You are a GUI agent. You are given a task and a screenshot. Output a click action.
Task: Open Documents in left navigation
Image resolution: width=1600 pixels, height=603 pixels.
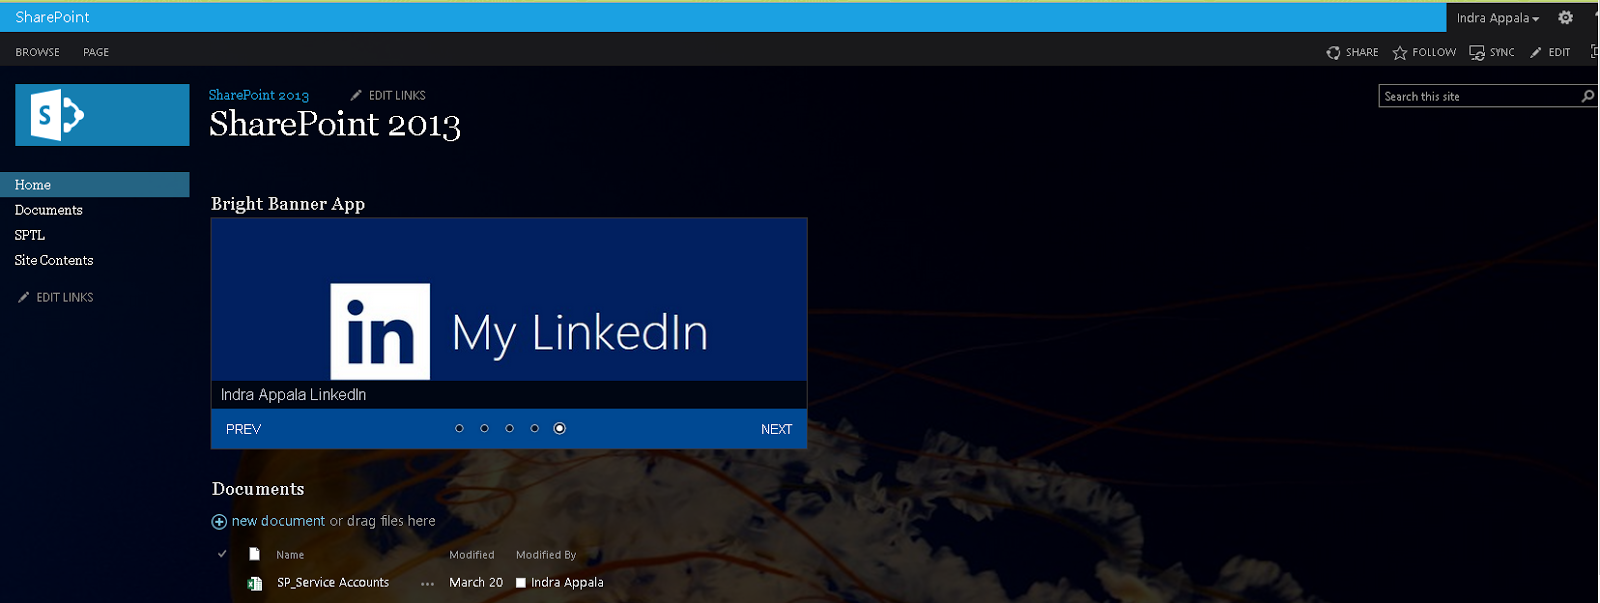click(x=49, y=210)
